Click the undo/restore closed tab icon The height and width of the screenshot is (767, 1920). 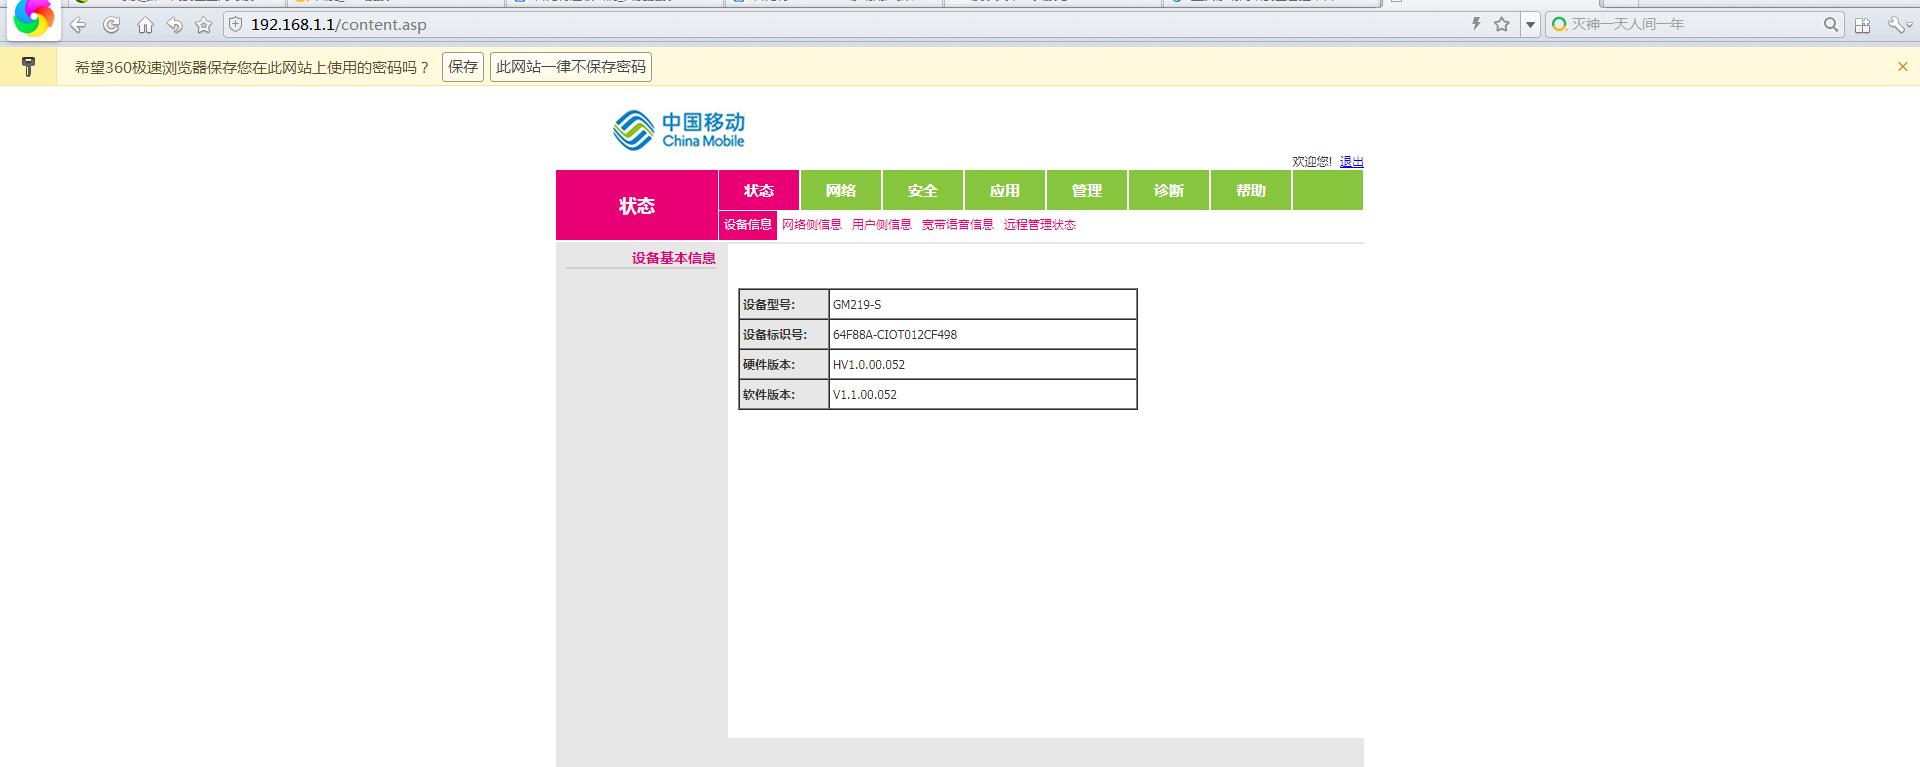click(x=175, y=25)
